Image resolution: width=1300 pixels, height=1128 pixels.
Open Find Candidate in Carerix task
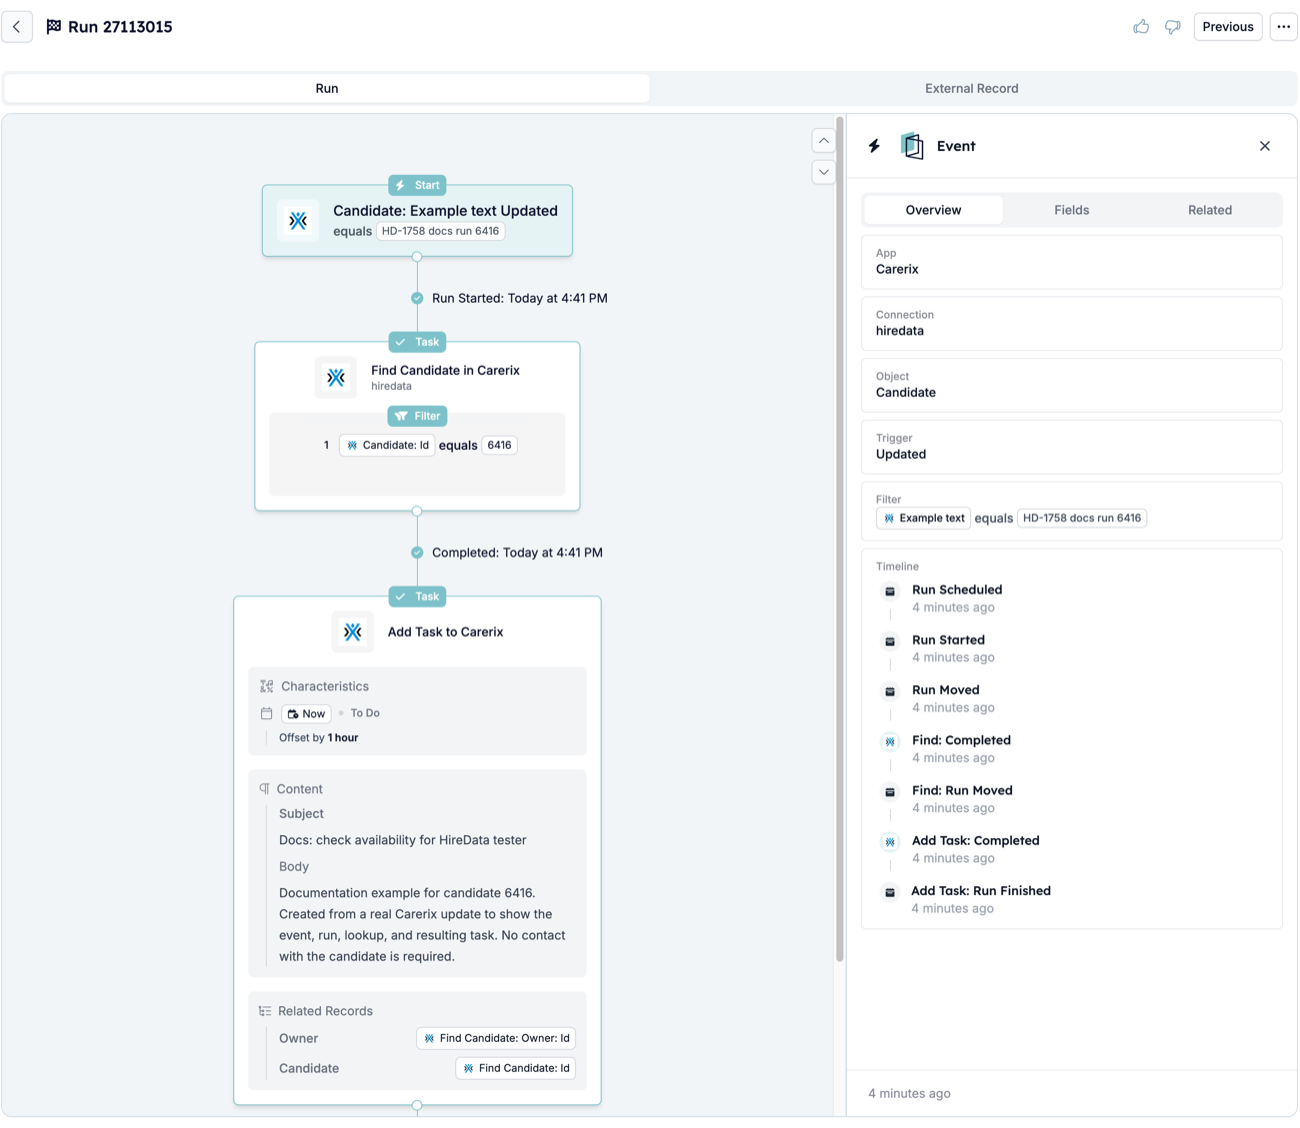click(445, 370)
